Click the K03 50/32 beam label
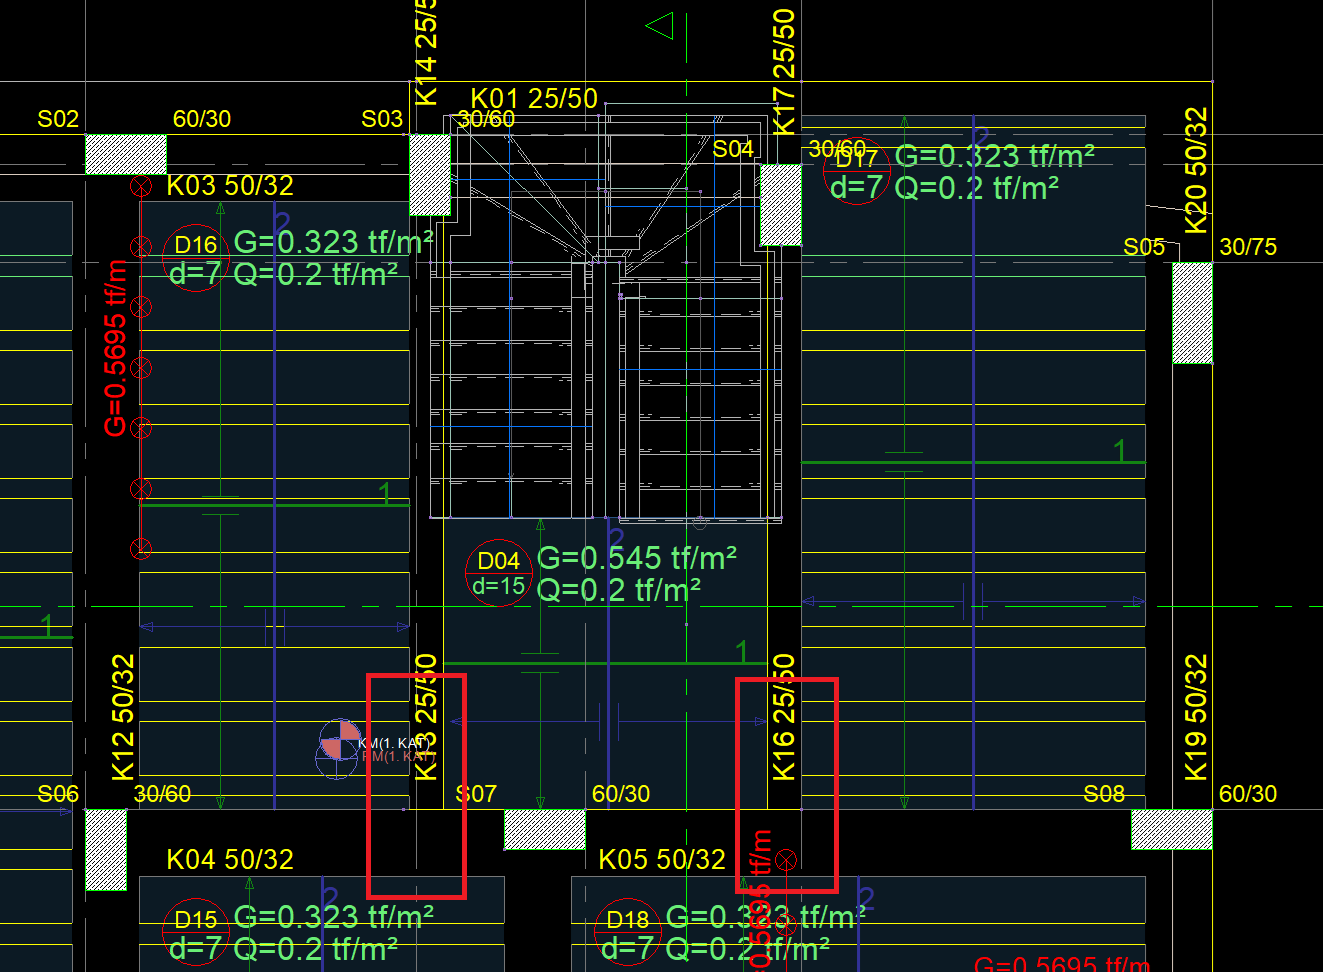 (230, 186)
